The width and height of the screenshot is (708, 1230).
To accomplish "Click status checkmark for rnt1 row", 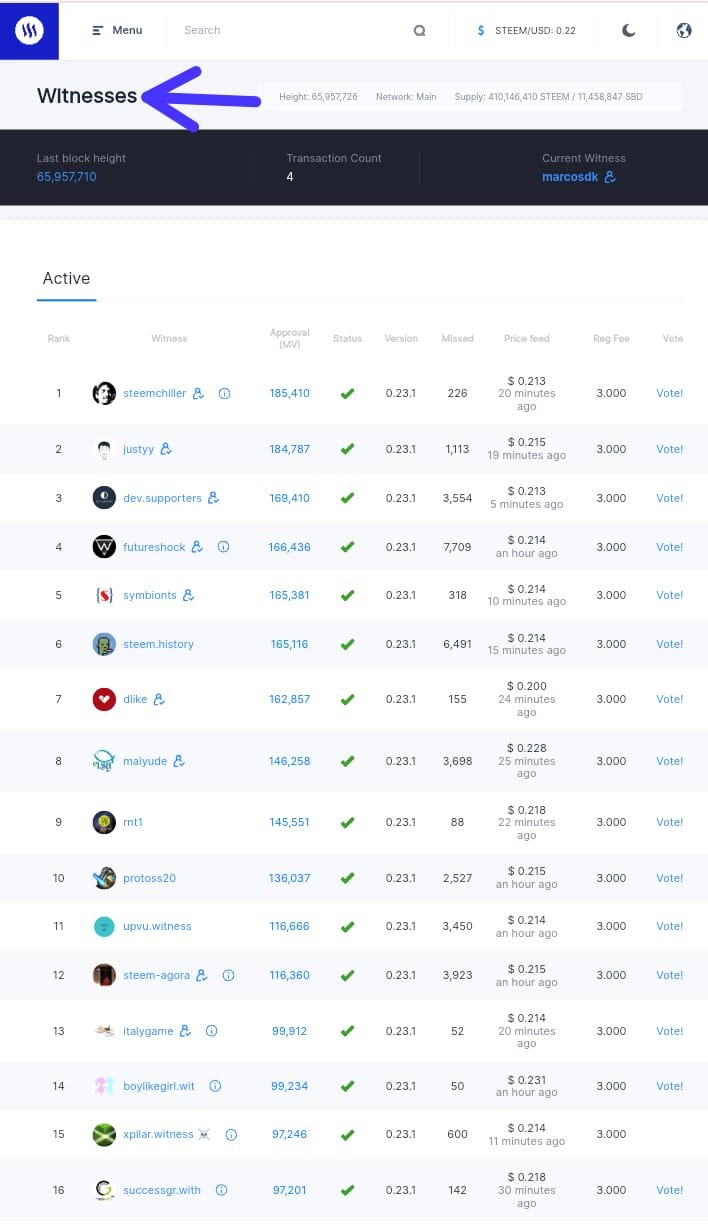I will coord(347,823).
